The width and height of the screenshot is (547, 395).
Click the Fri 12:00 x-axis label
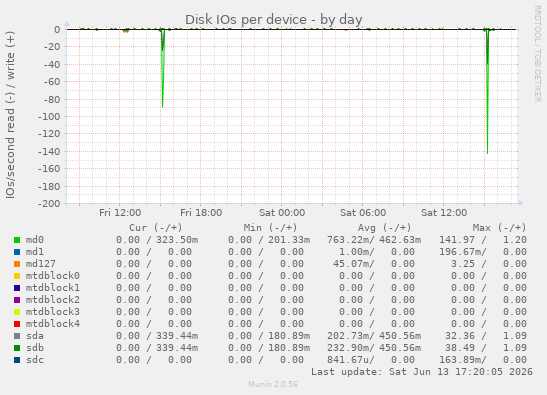(x=120, y=213)
